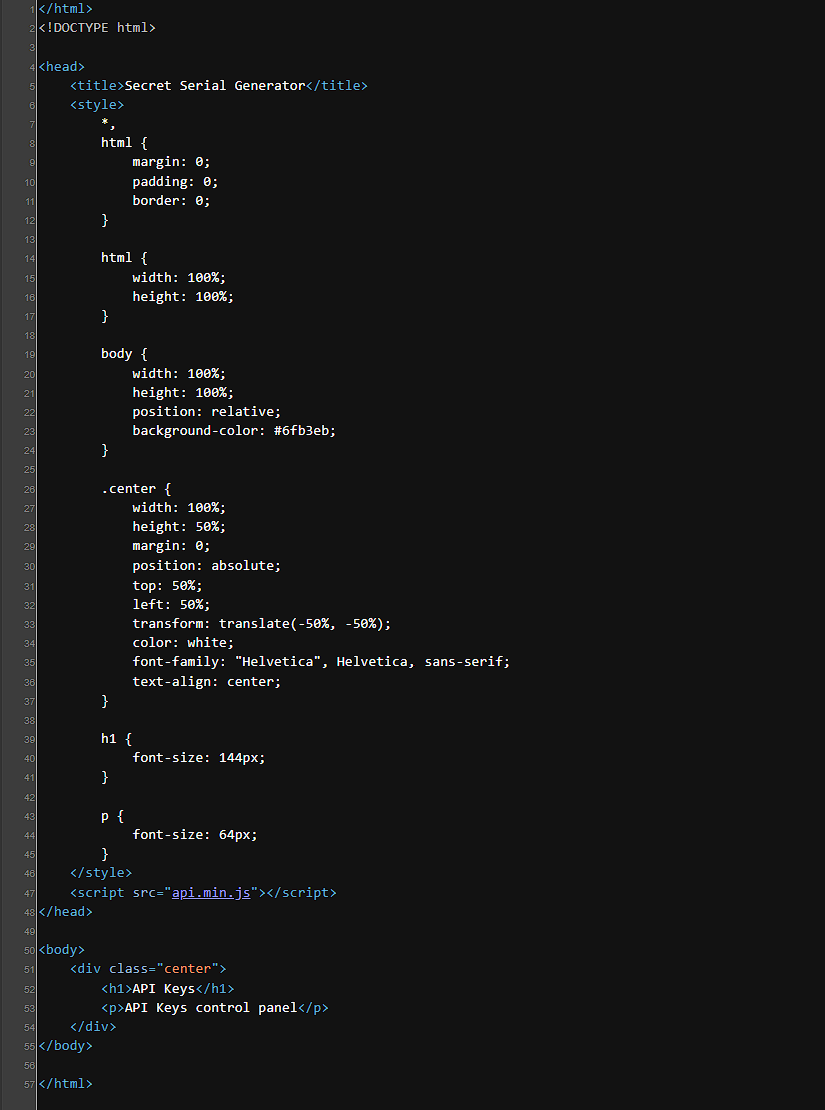
Task: Click the background-color value #6fb3eb
Action: click(301, 430)
